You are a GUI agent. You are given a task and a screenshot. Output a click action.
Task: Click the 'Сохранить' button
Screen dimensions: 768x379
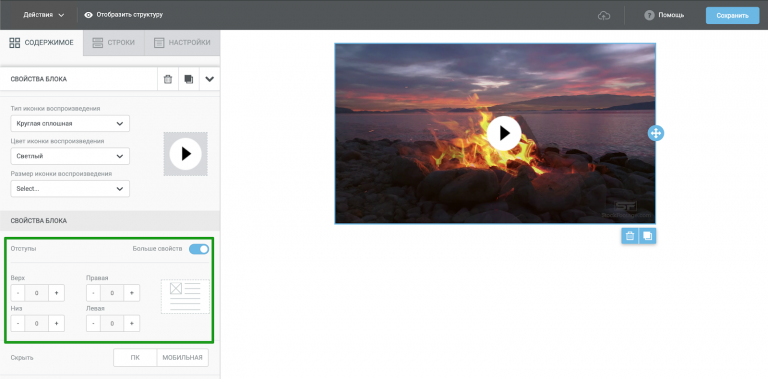click(x=732, y=15)
